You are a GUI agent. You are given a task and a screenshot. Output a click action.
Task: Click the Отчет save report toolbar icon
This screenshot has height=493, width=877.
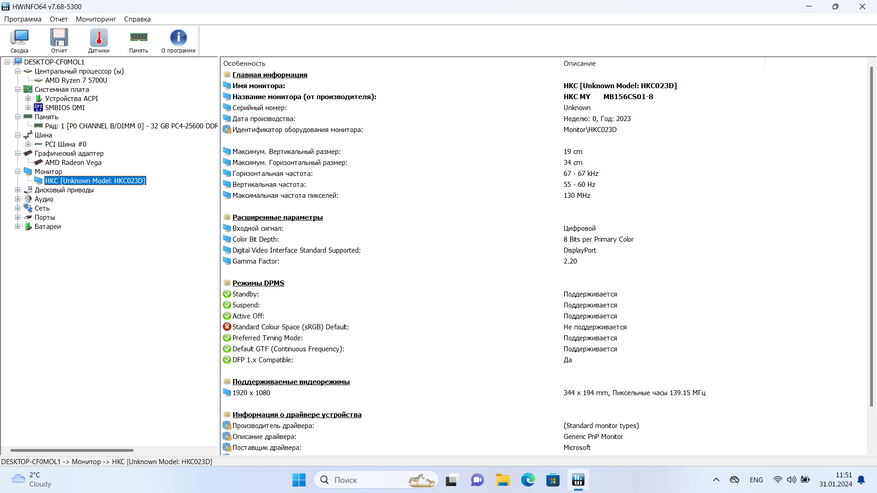click(59, 41)
